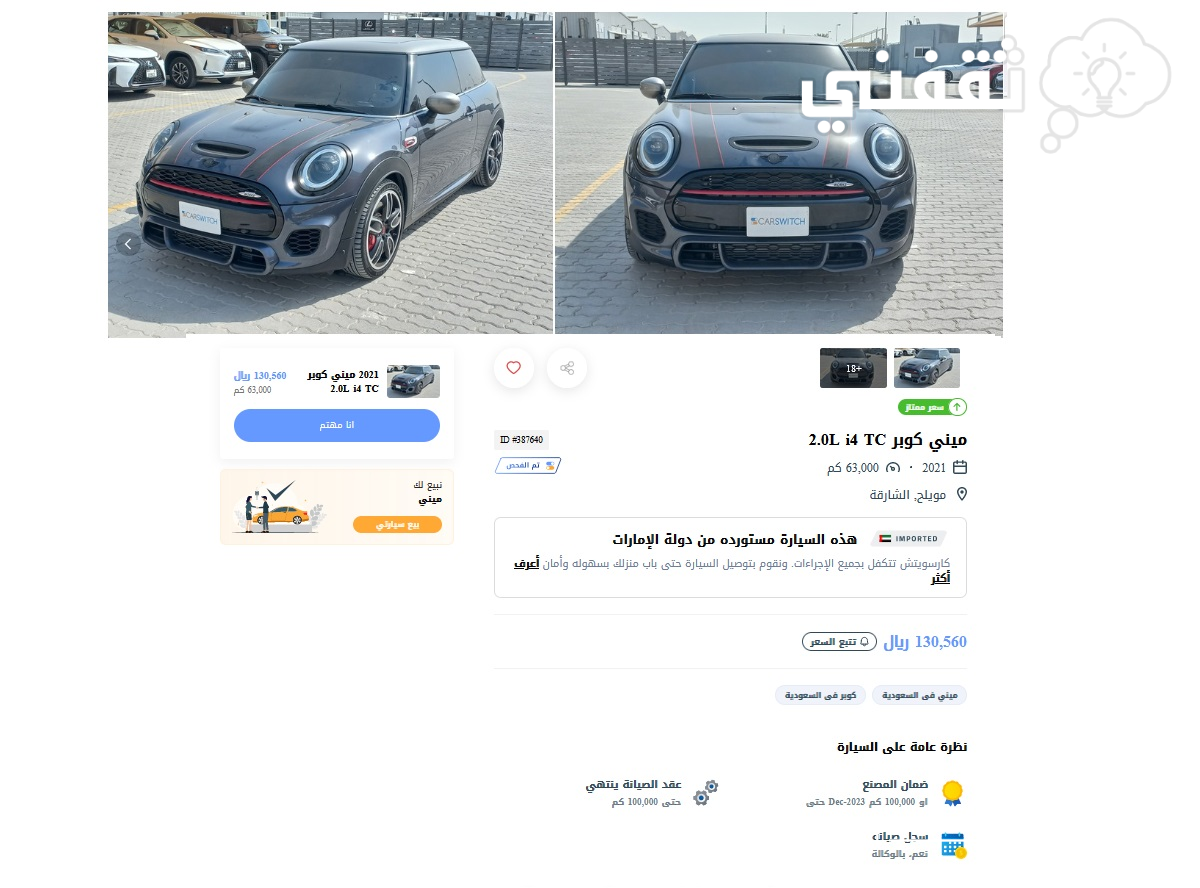The height and width of the screenshot is (888, 1200).
Task: Click the أنا مهتم button
Action: coord(337,425)
